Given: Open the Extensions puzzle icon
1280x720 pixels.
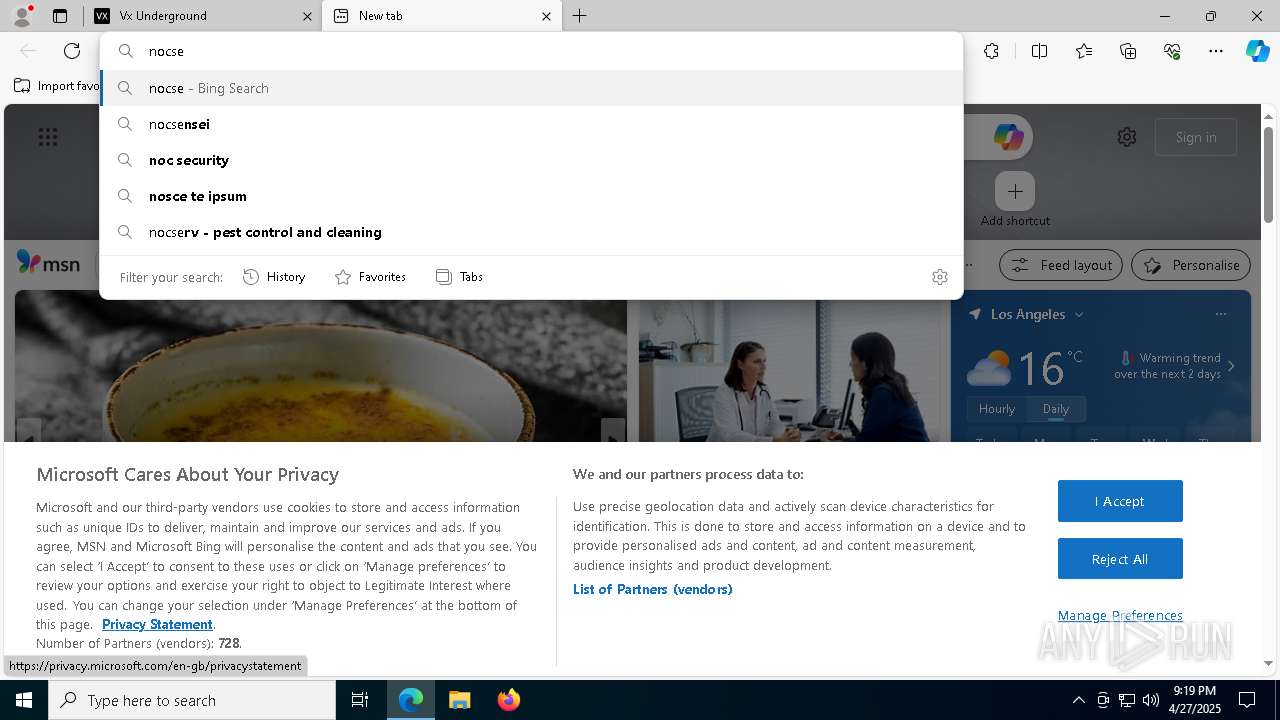Looking at the screenshot, I should pos(991,51).
